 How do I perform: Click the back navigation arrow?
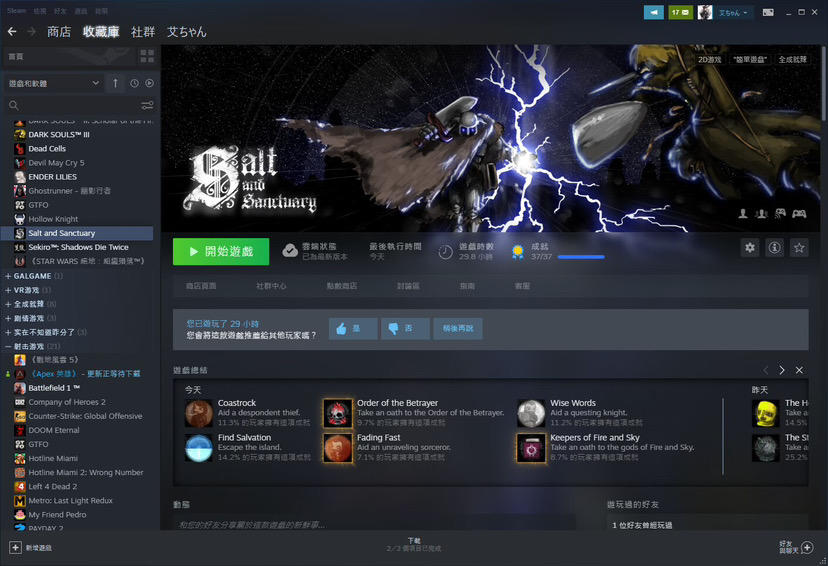(x=12, y=32)
